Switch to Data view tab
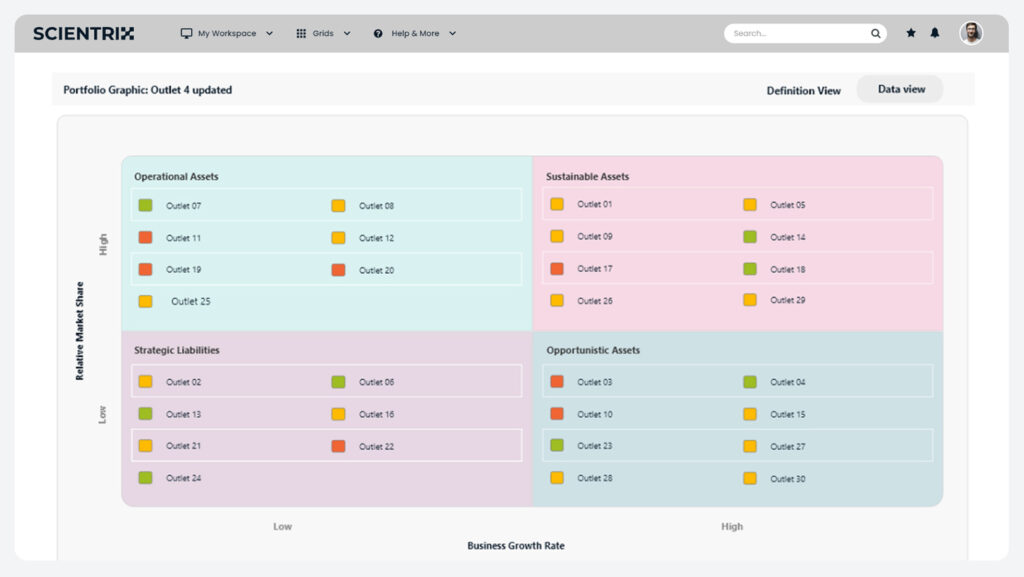The height and width of the screenshot is (577, 1024). 901,90
